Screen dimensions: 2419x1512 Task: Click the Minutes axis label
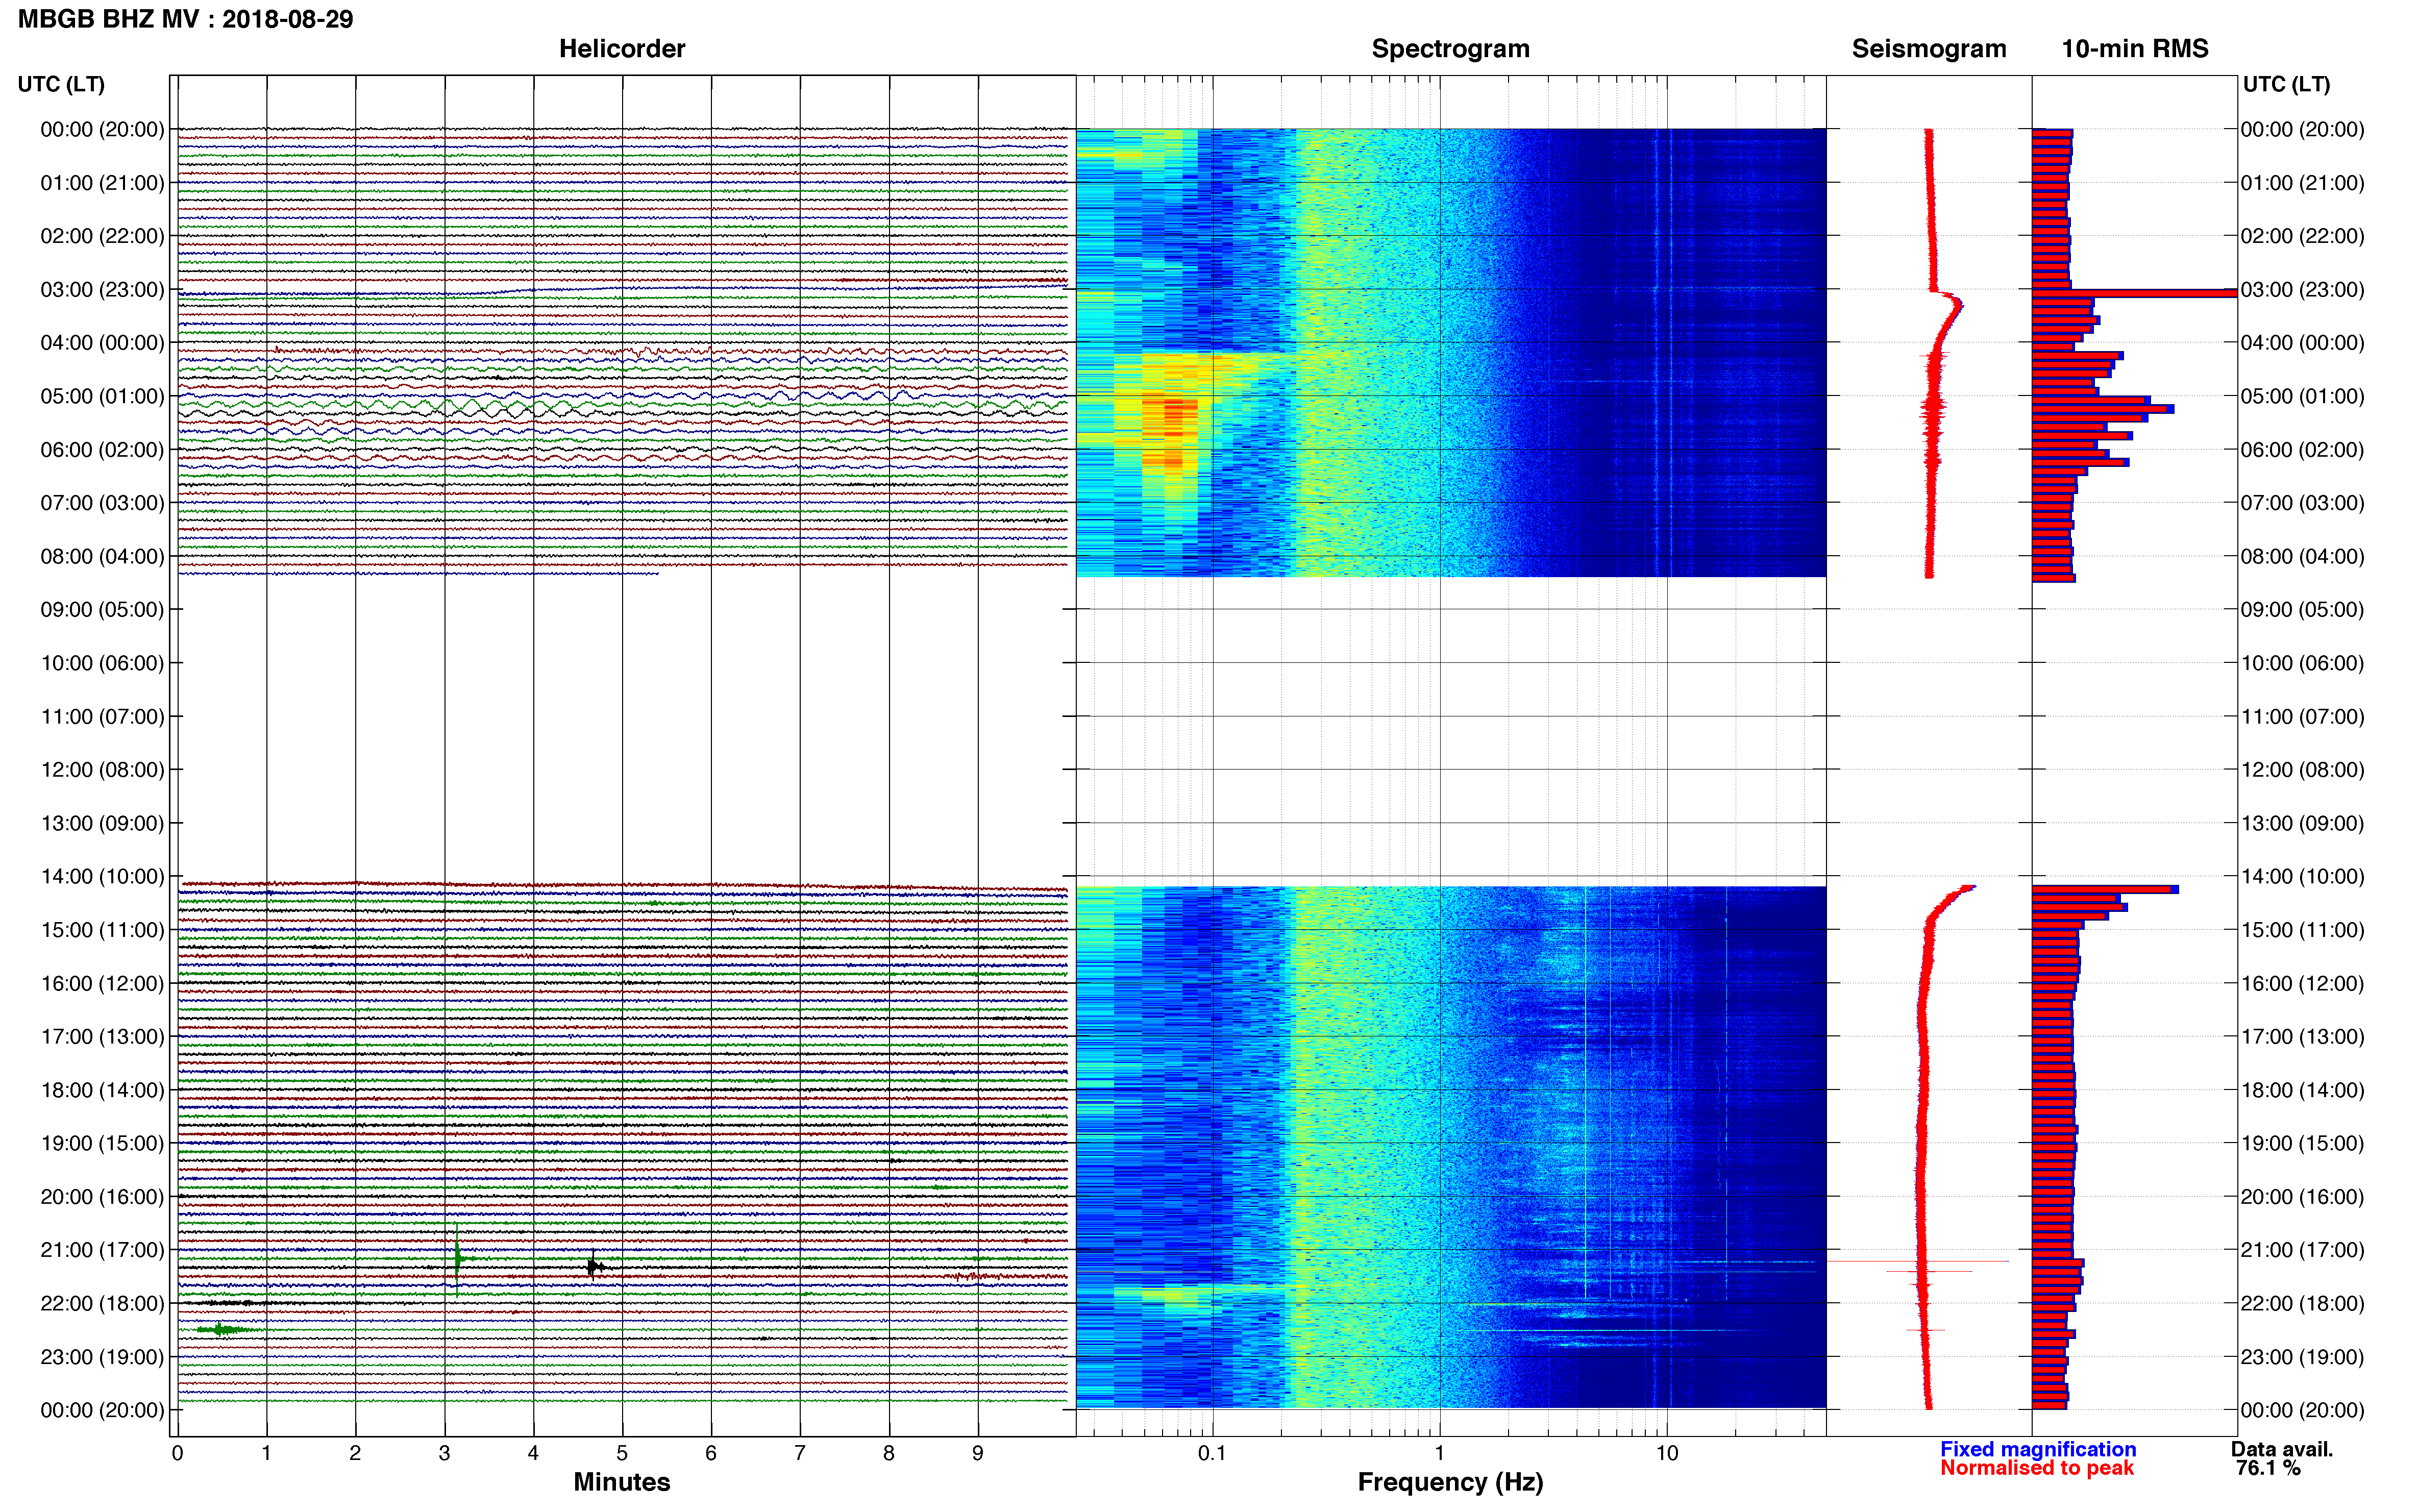pos(622,1482)
